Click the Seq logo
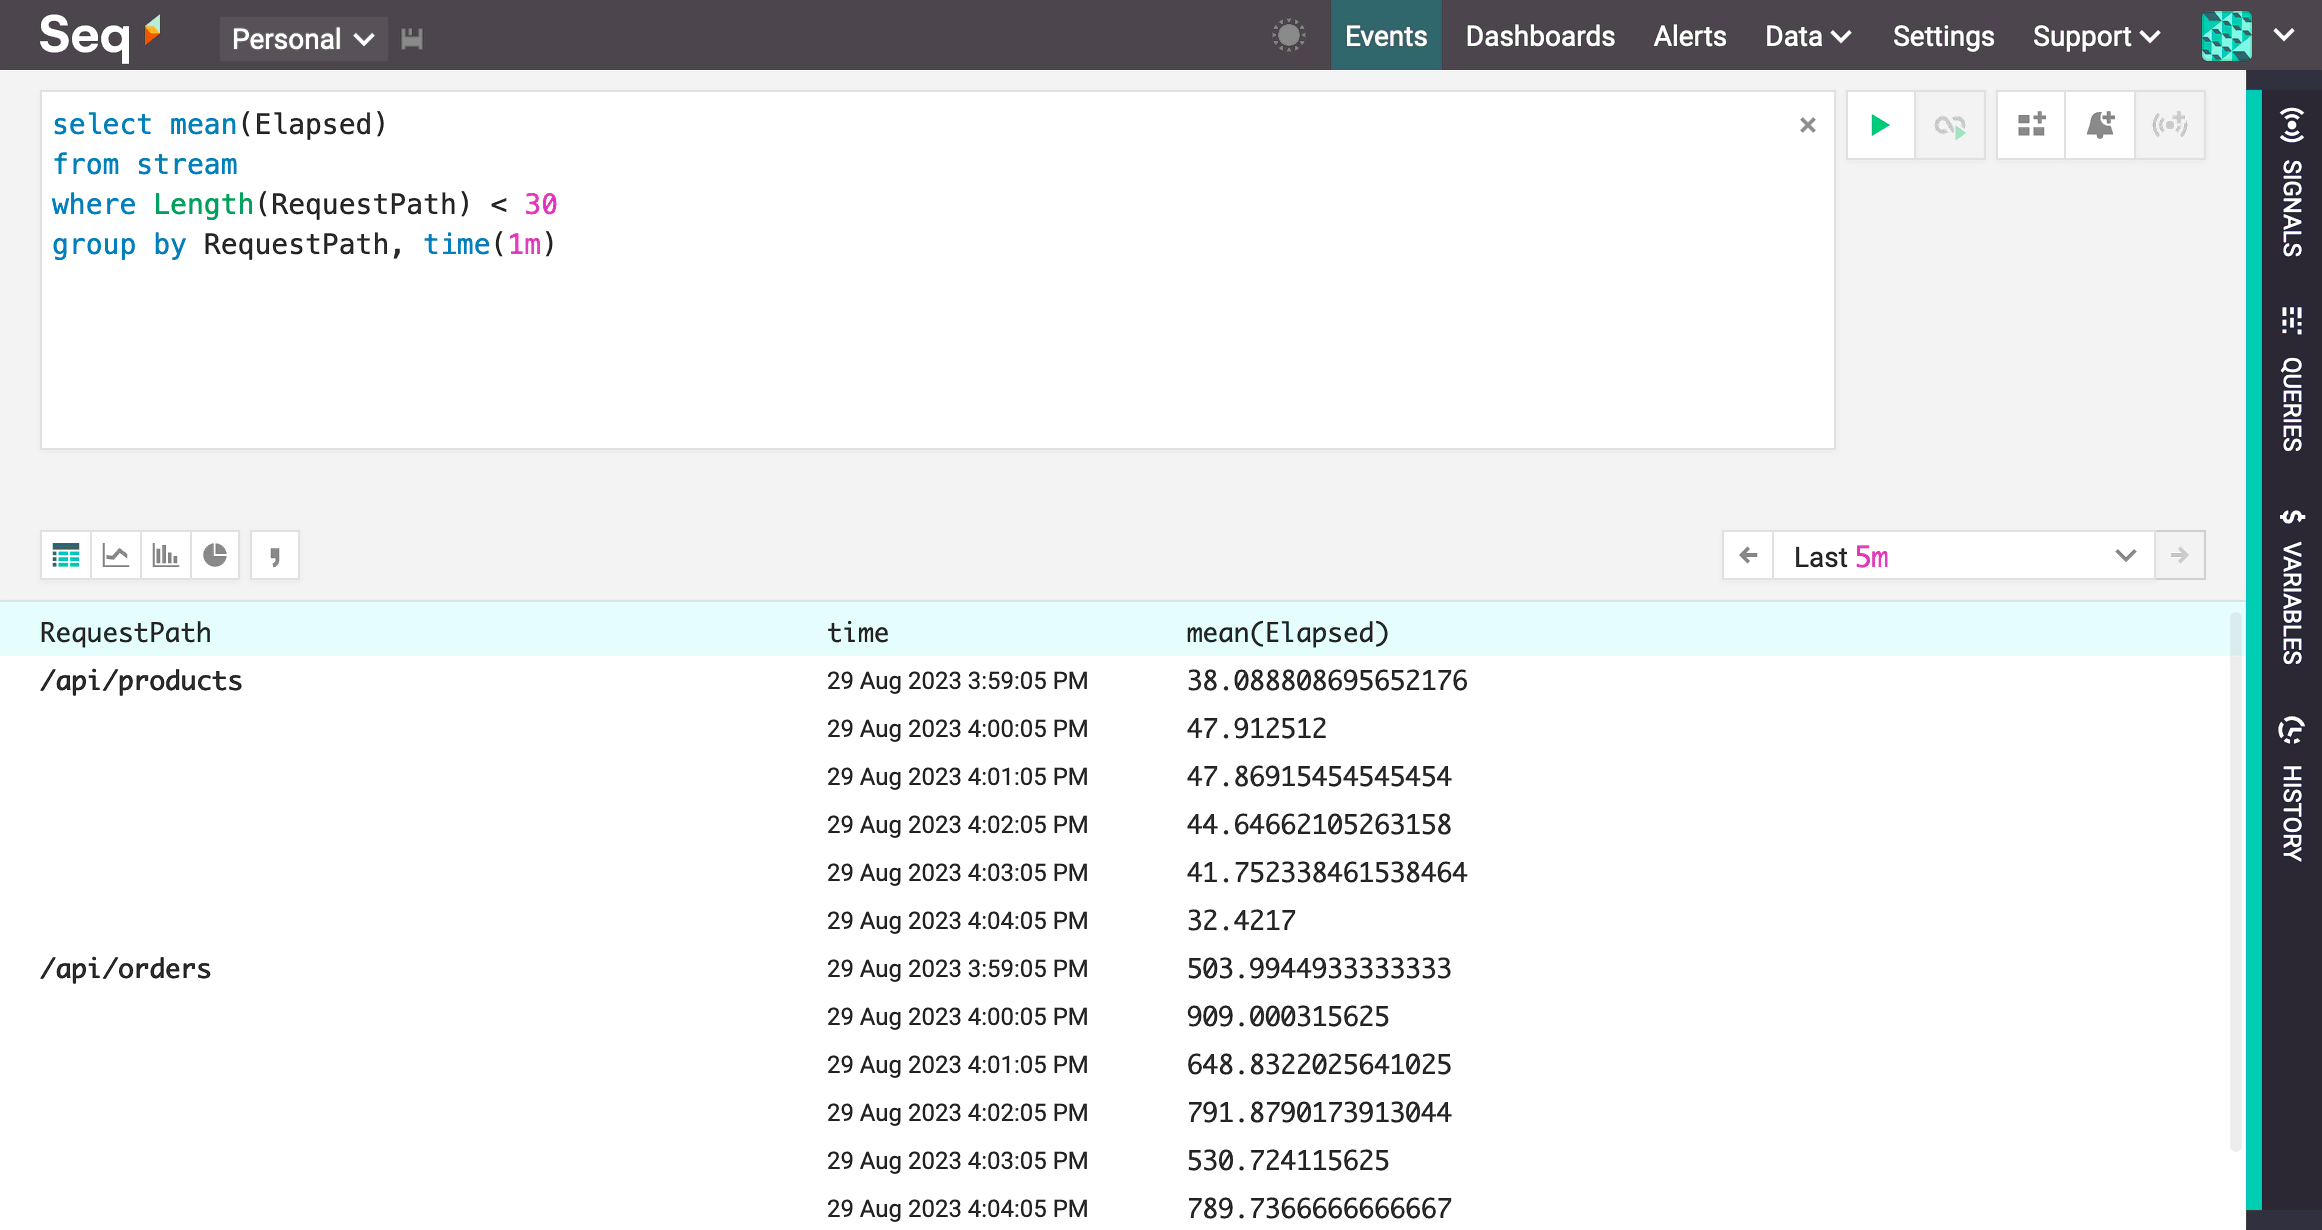Screen dimensions: 2322x1230 coord(99,36)
